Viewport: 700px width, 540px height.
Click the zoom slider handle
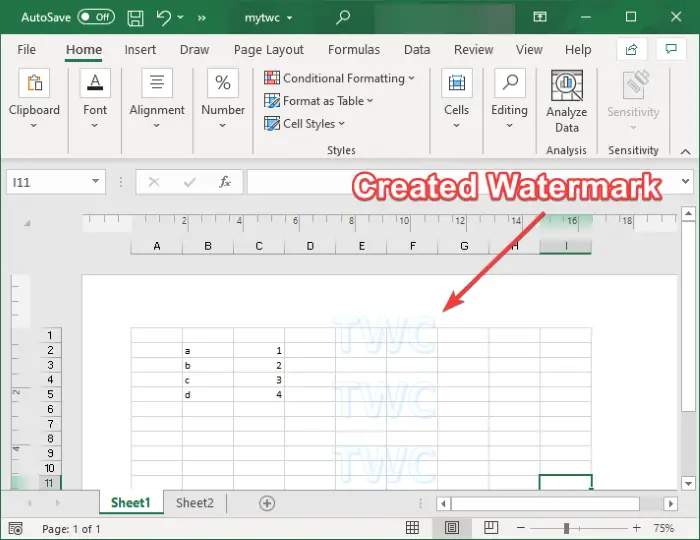(566, 528)
